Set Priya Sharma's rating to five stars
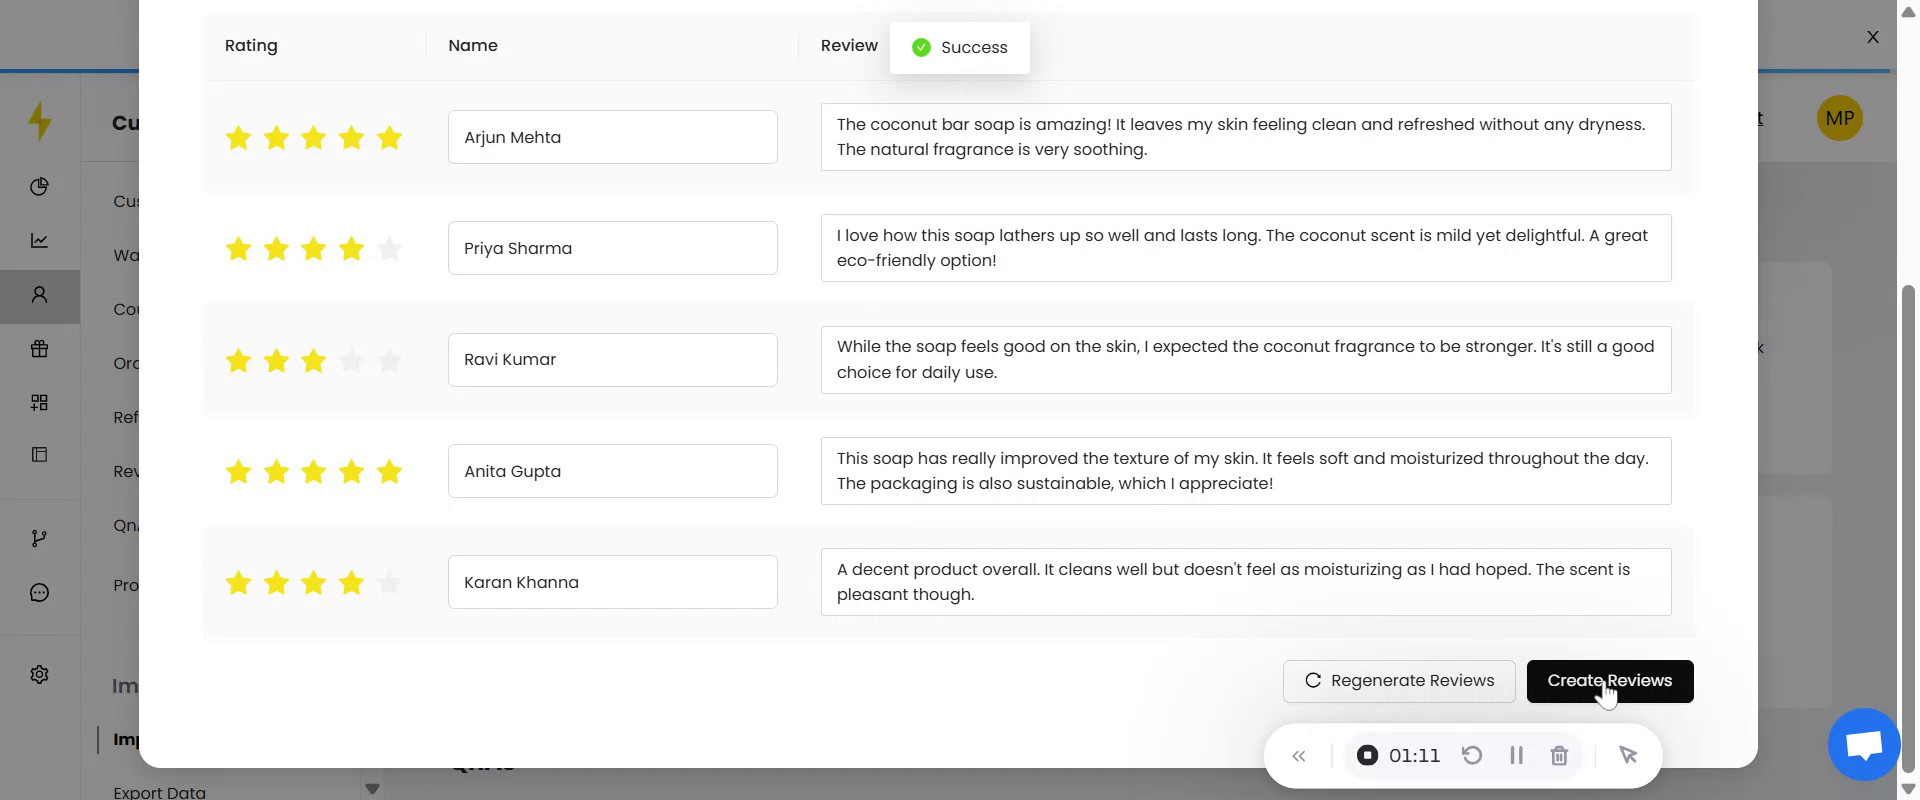This screenshot has width=1920, height=800. click(389, 248)
